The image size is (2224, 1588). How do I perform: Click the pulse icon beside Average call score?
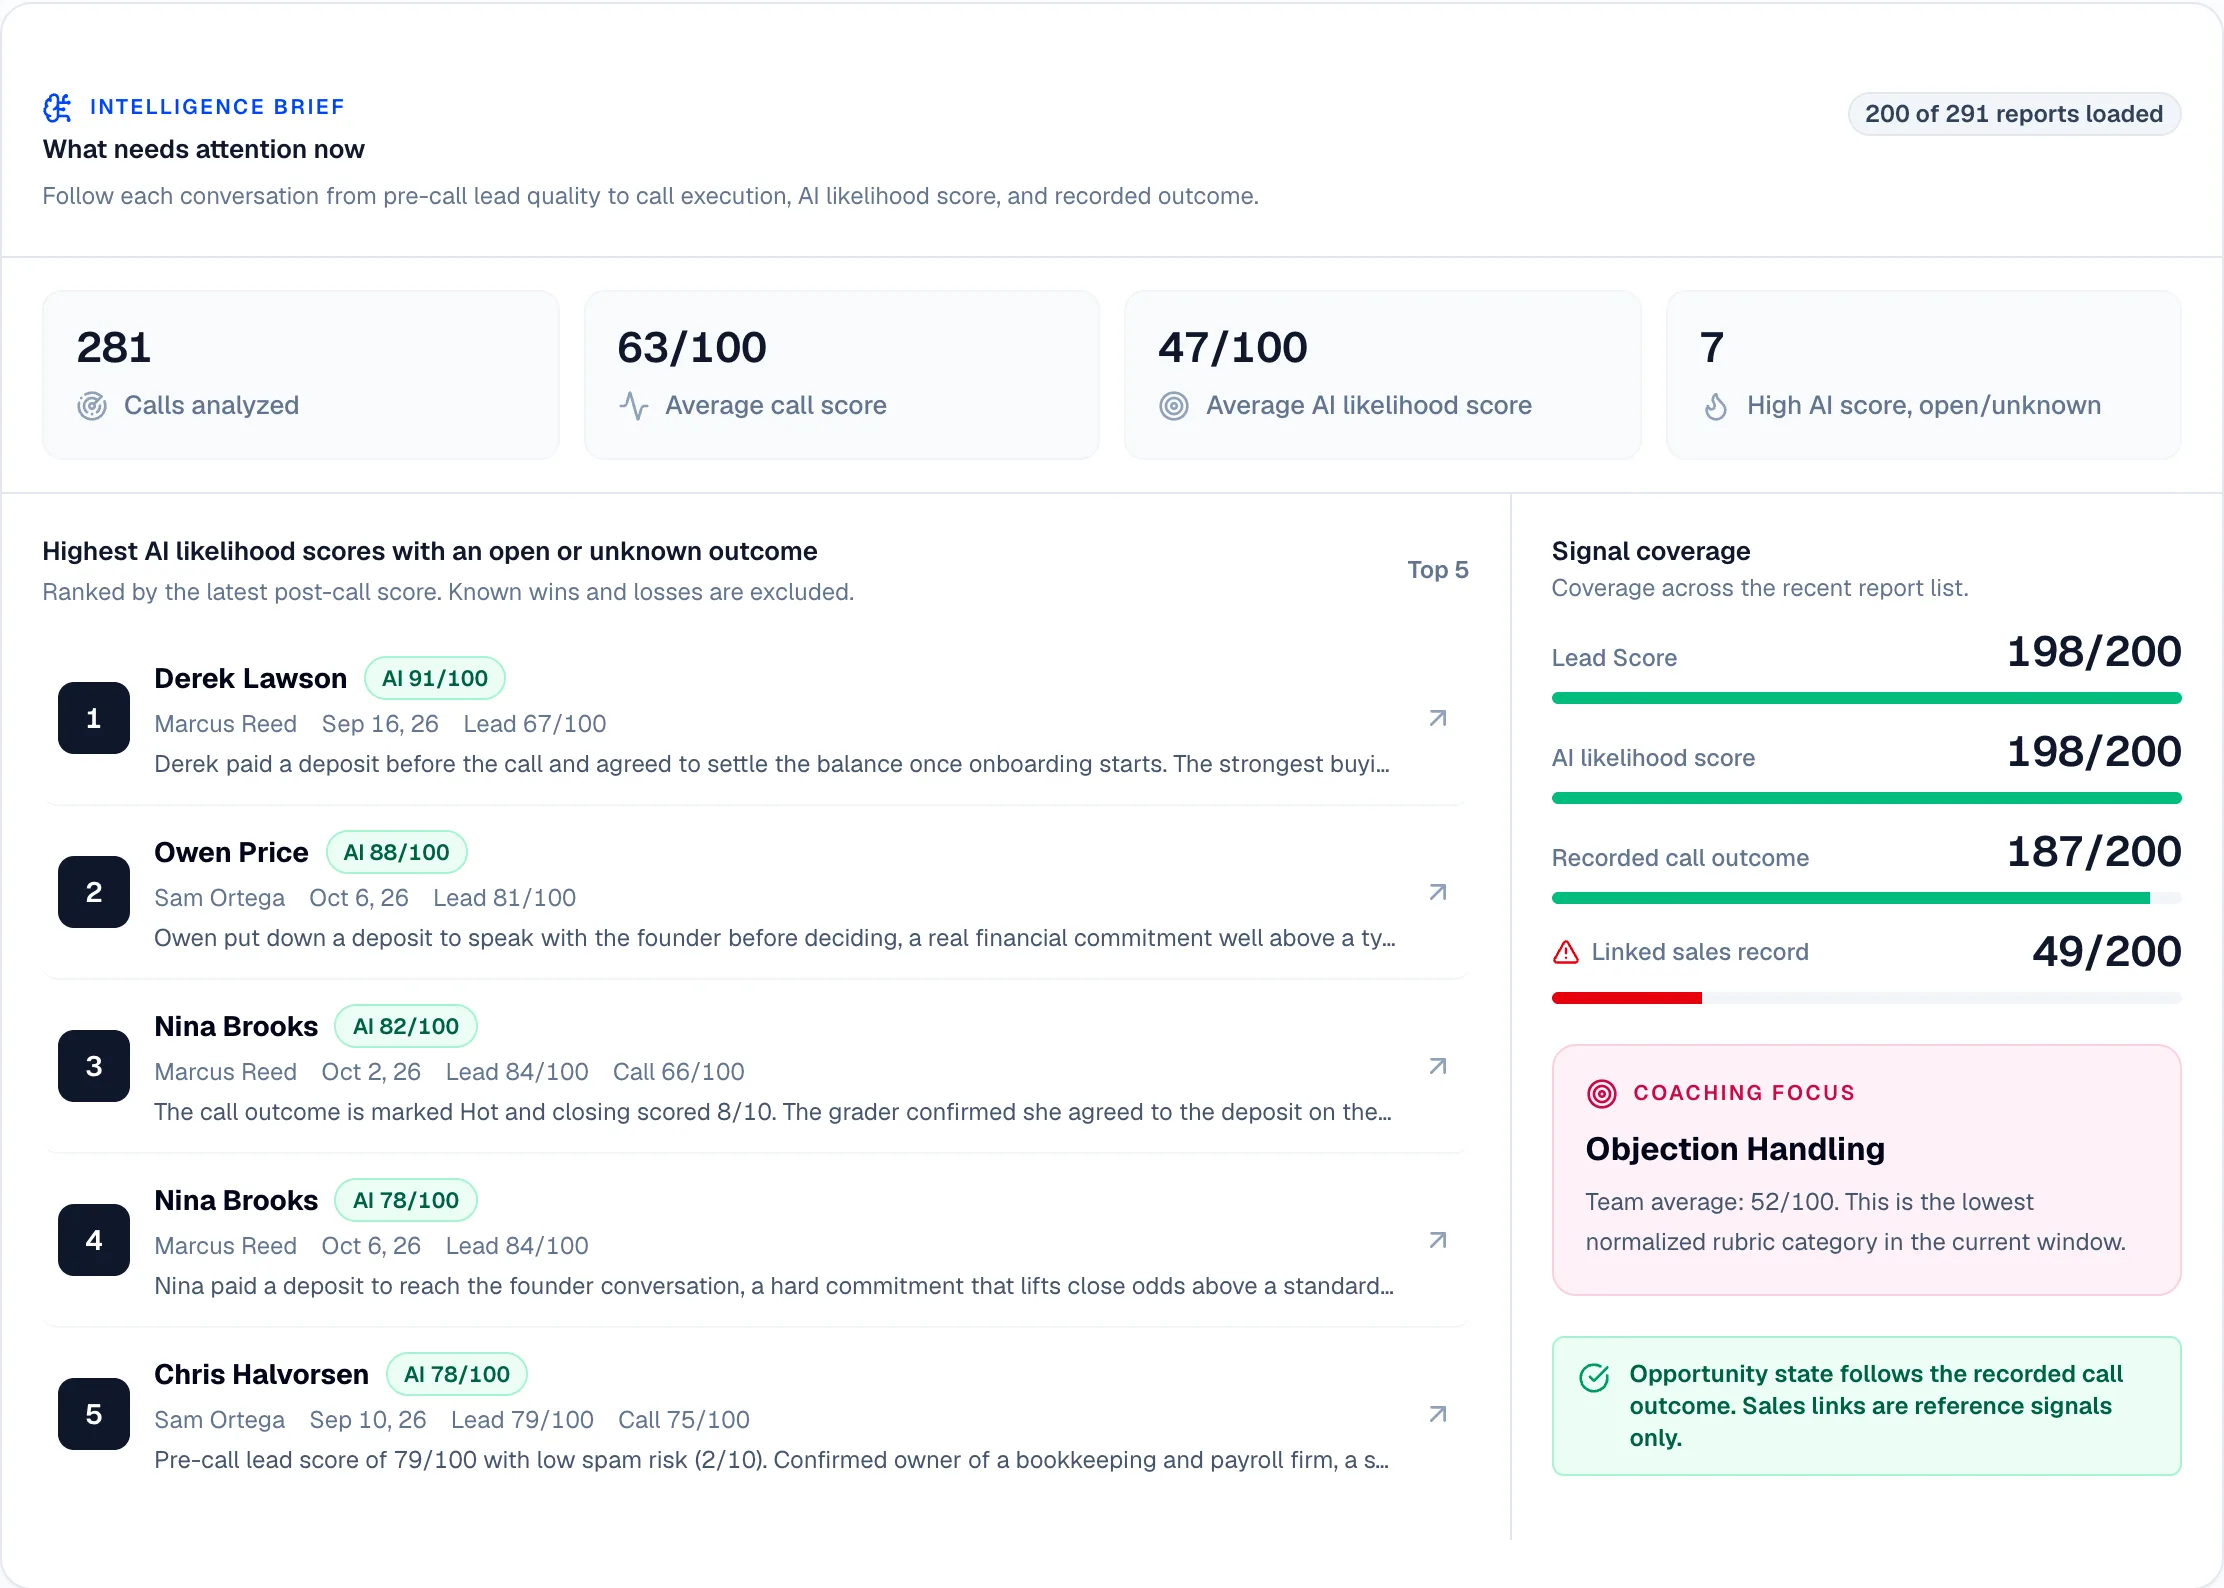634,406
